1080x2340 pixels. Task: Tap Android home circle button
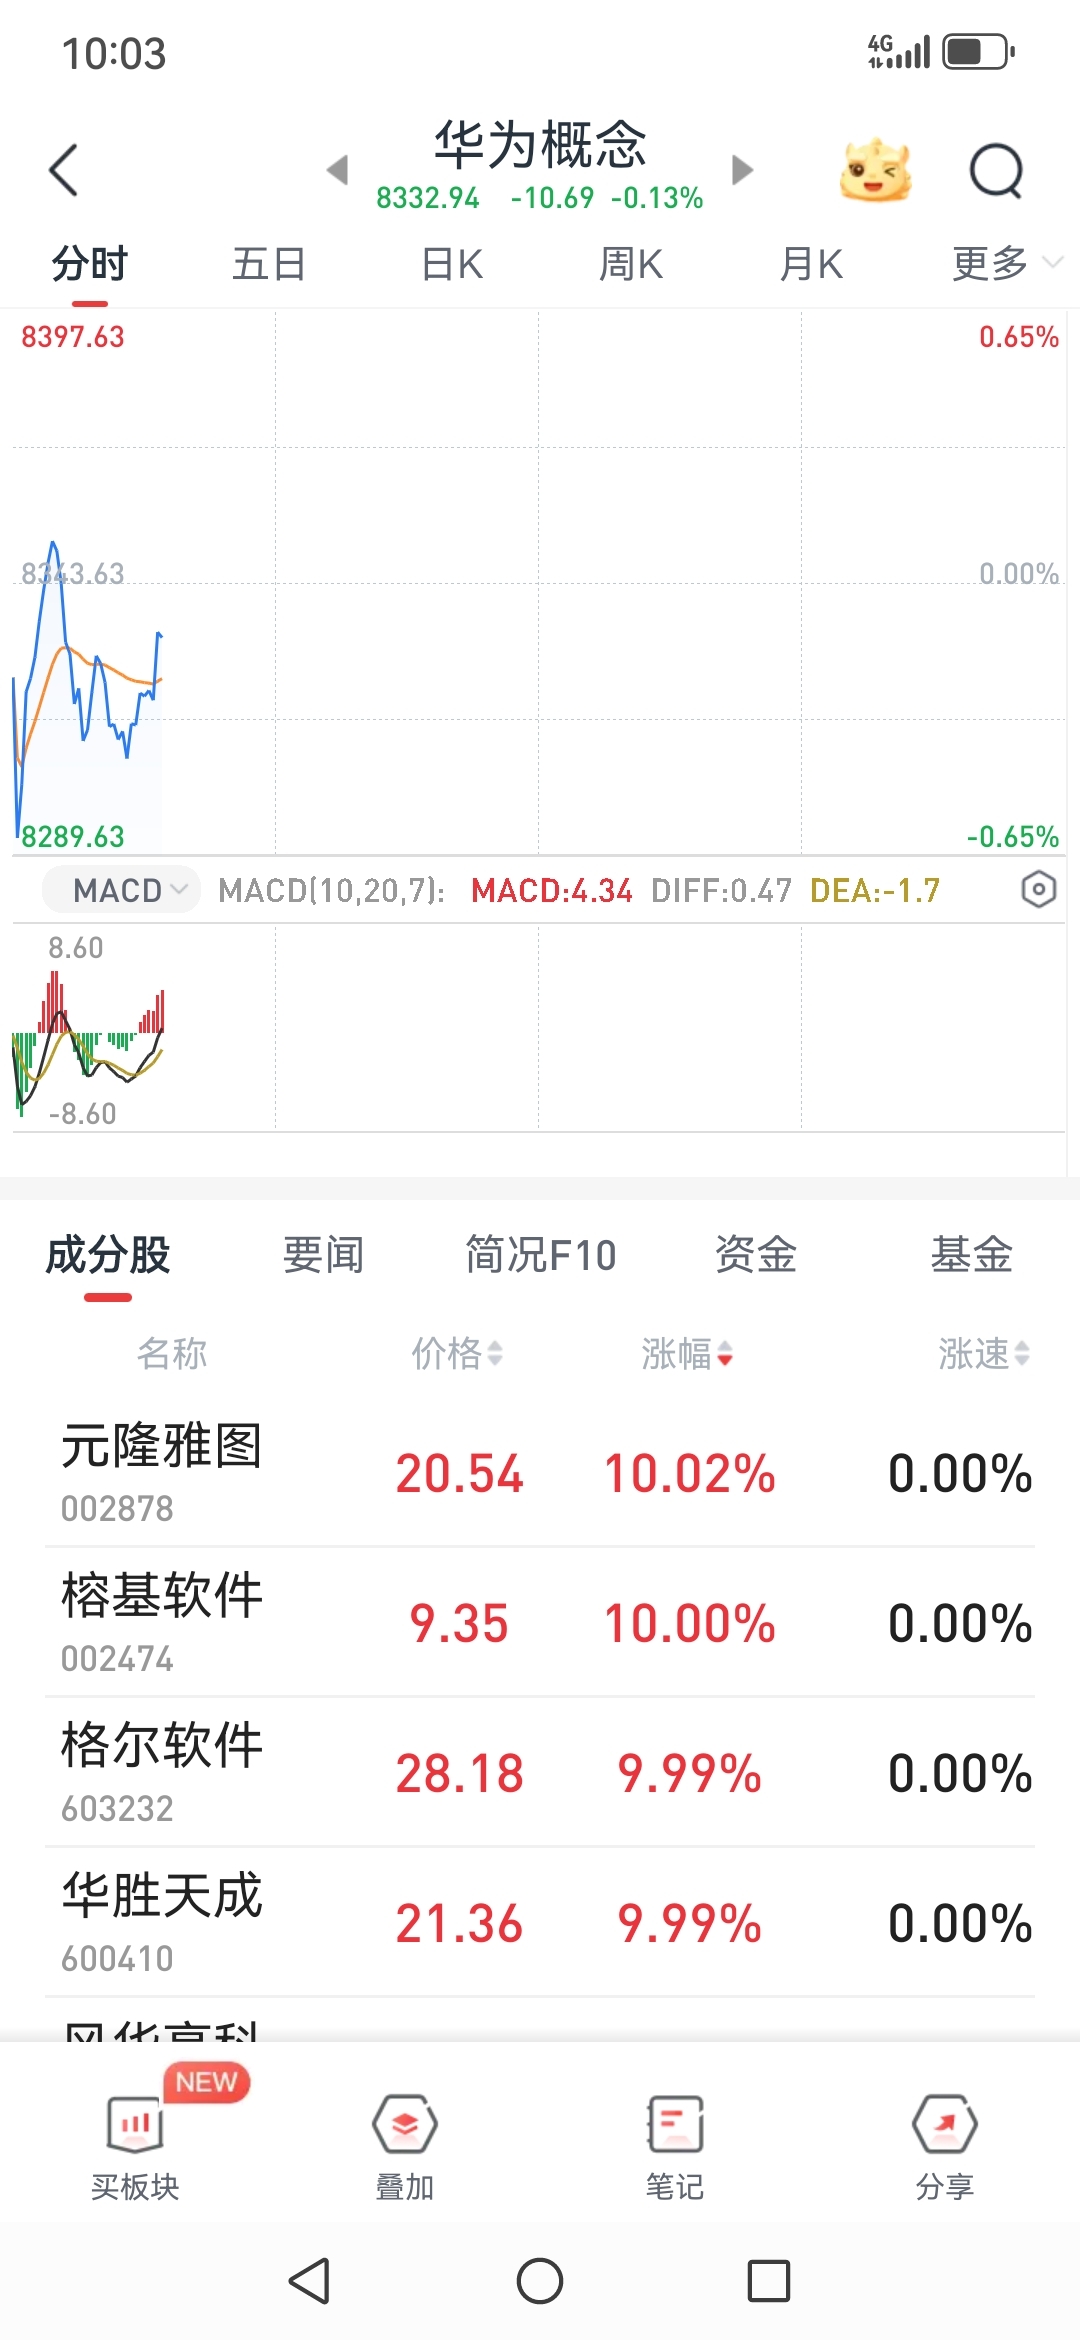(540, 2281)
